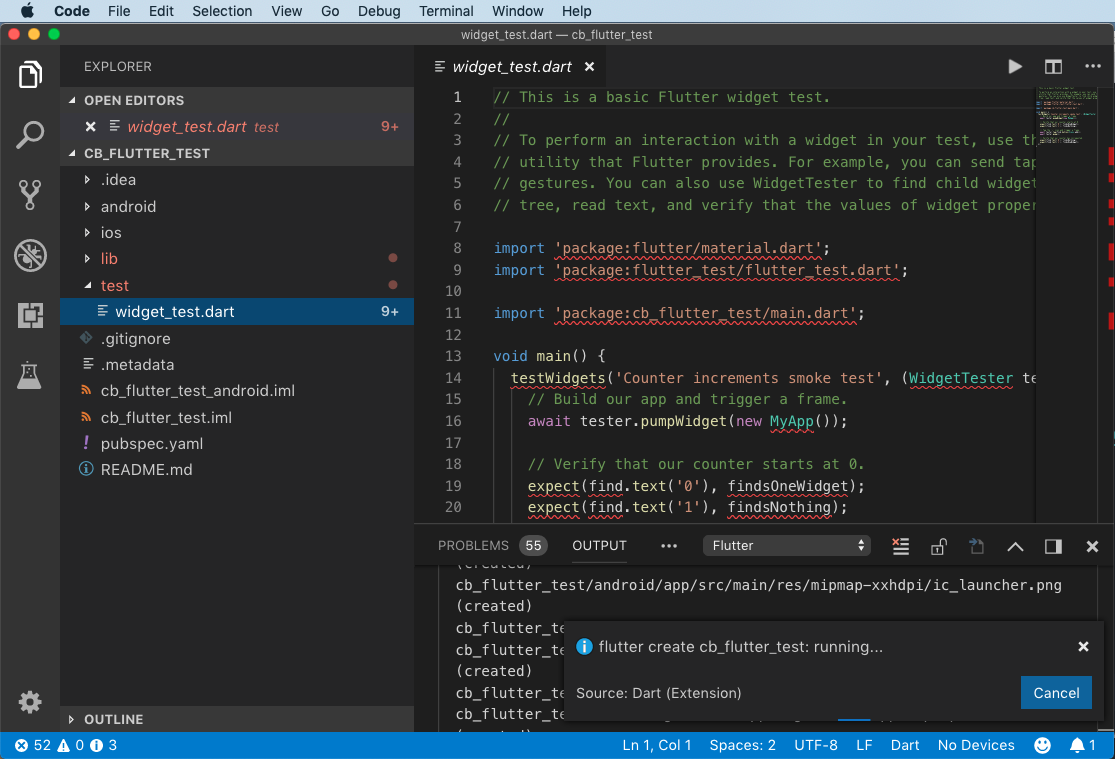Maximize the panel with the chevron up
This screenshot has height=759, width=1115.
tap(1015, 546)
